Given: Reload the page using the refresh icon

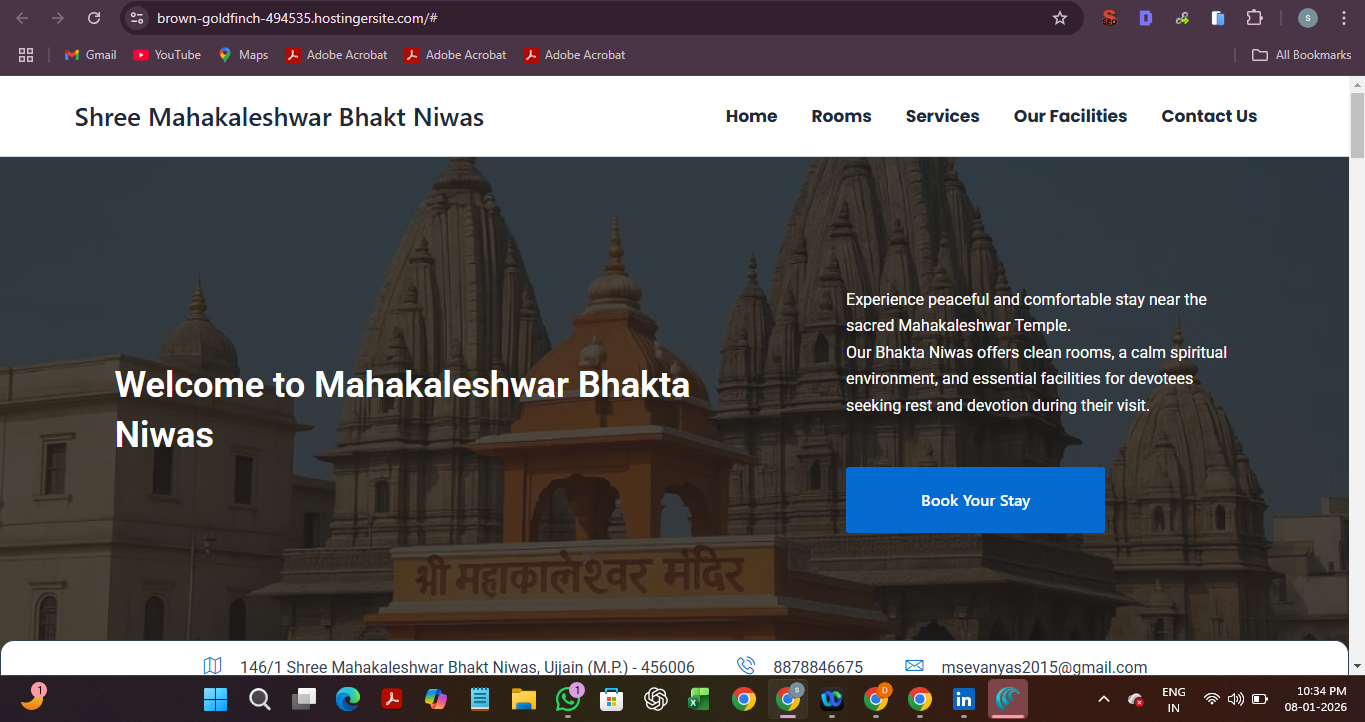Looking at the screenshot, I should 94,18.
